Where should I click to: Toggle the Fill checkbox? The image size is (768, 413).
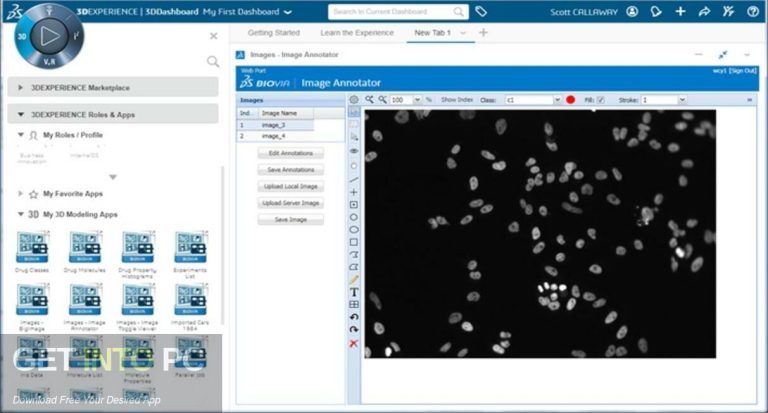point(601,100)
